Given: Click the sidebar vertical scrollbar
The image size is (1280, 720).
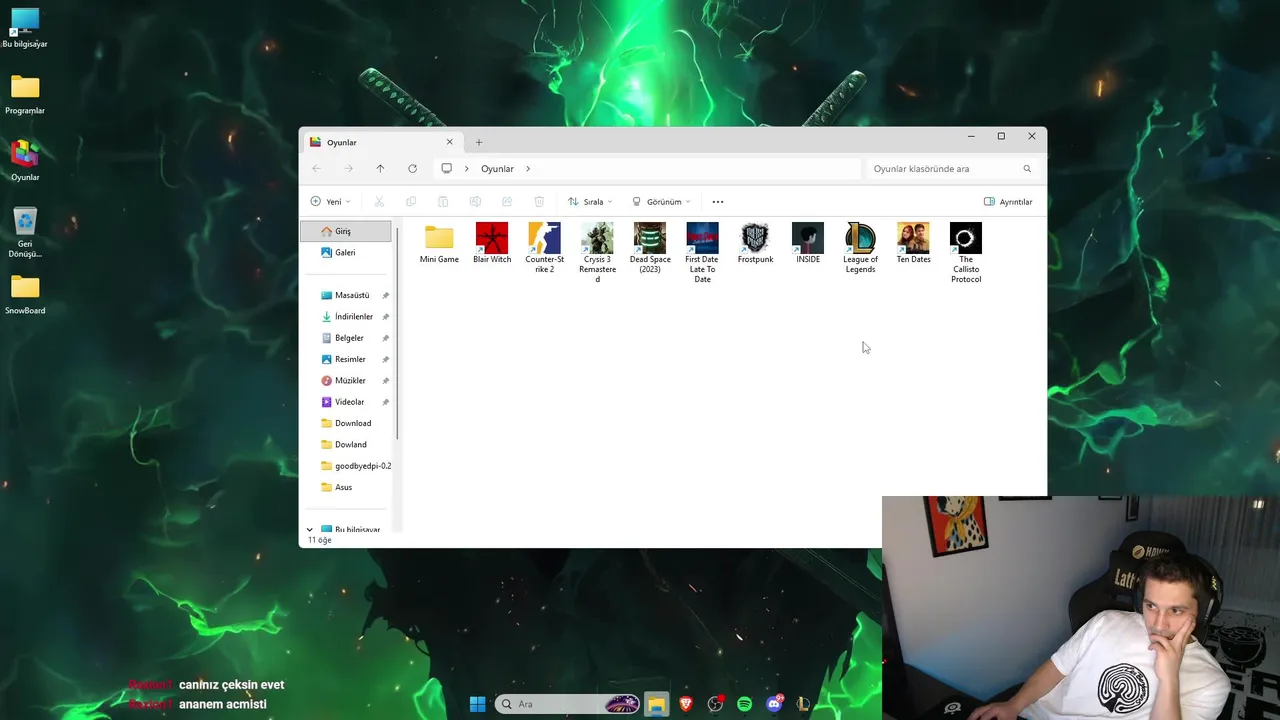Looking at the screenshot, I should pos(398,335).
